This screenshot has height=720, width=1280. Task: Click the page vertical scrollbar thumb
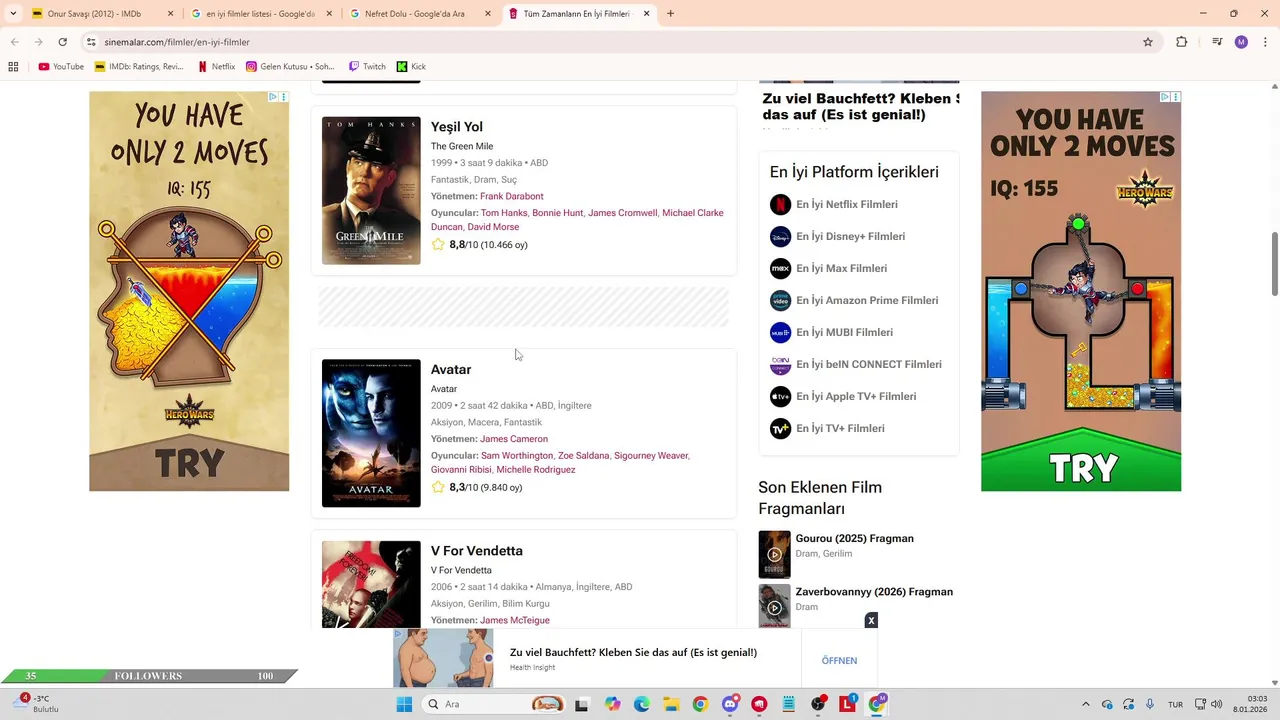coord(1274,264)
